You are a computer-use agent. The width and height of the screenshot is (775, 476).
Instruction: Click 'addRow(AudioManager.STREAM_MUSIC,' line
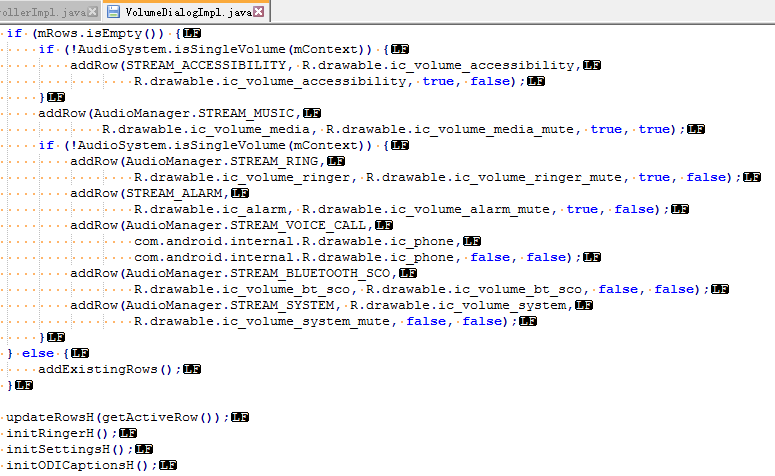tap(170, 114)
